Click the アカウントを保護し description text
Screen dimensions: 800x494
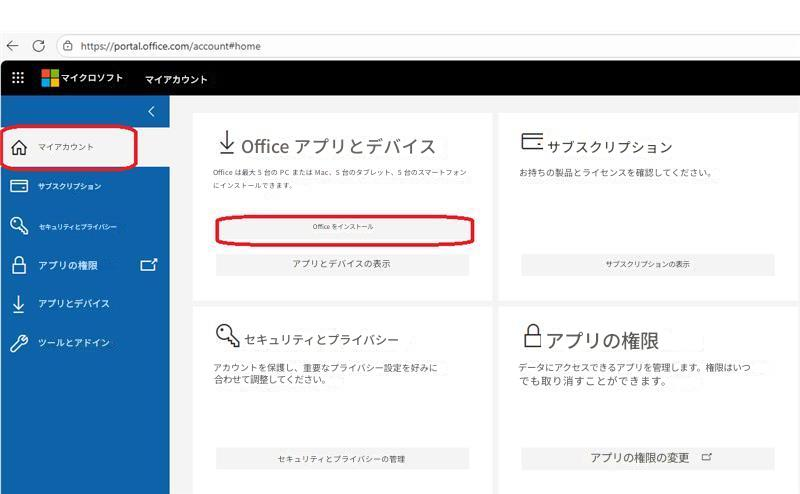click(x=326, y=374)
